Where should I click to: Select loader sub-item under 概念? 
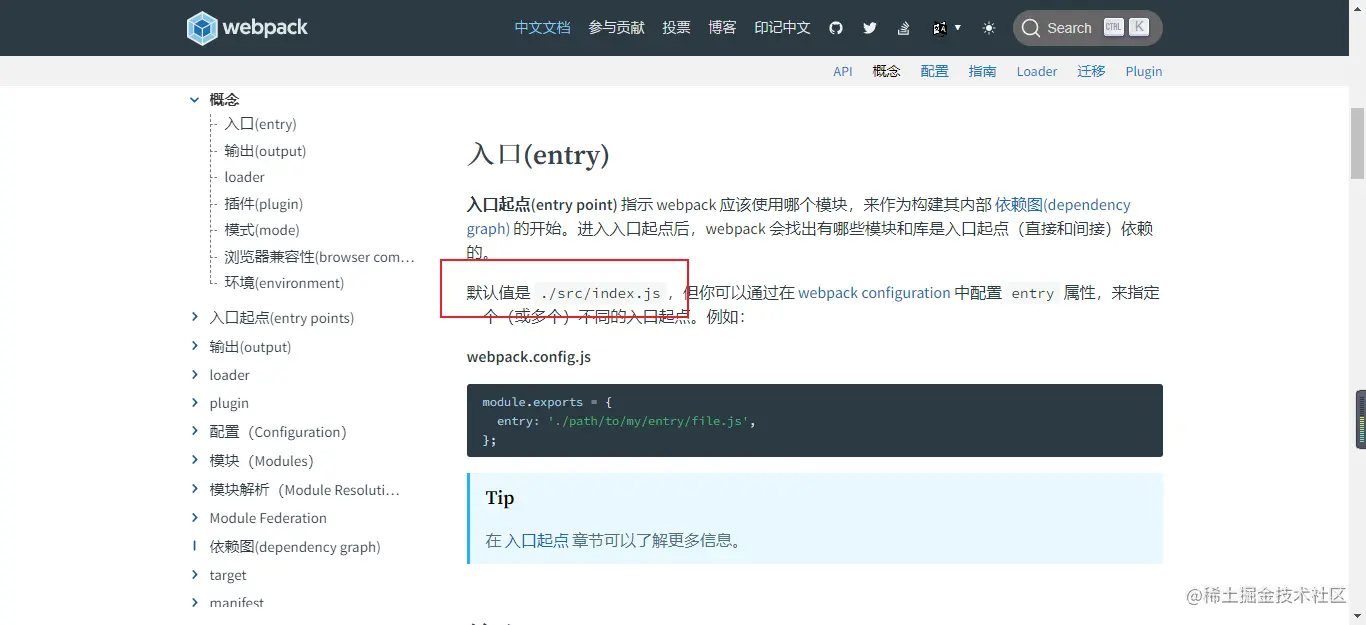(x=244, y=177)
